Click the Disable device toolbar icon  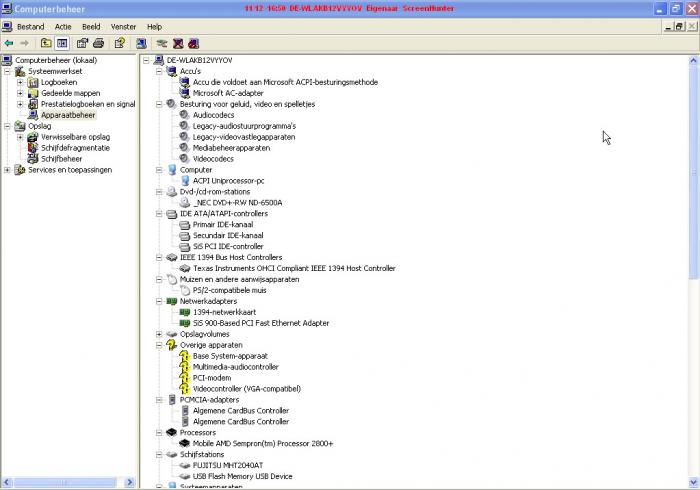pos(178,43)
